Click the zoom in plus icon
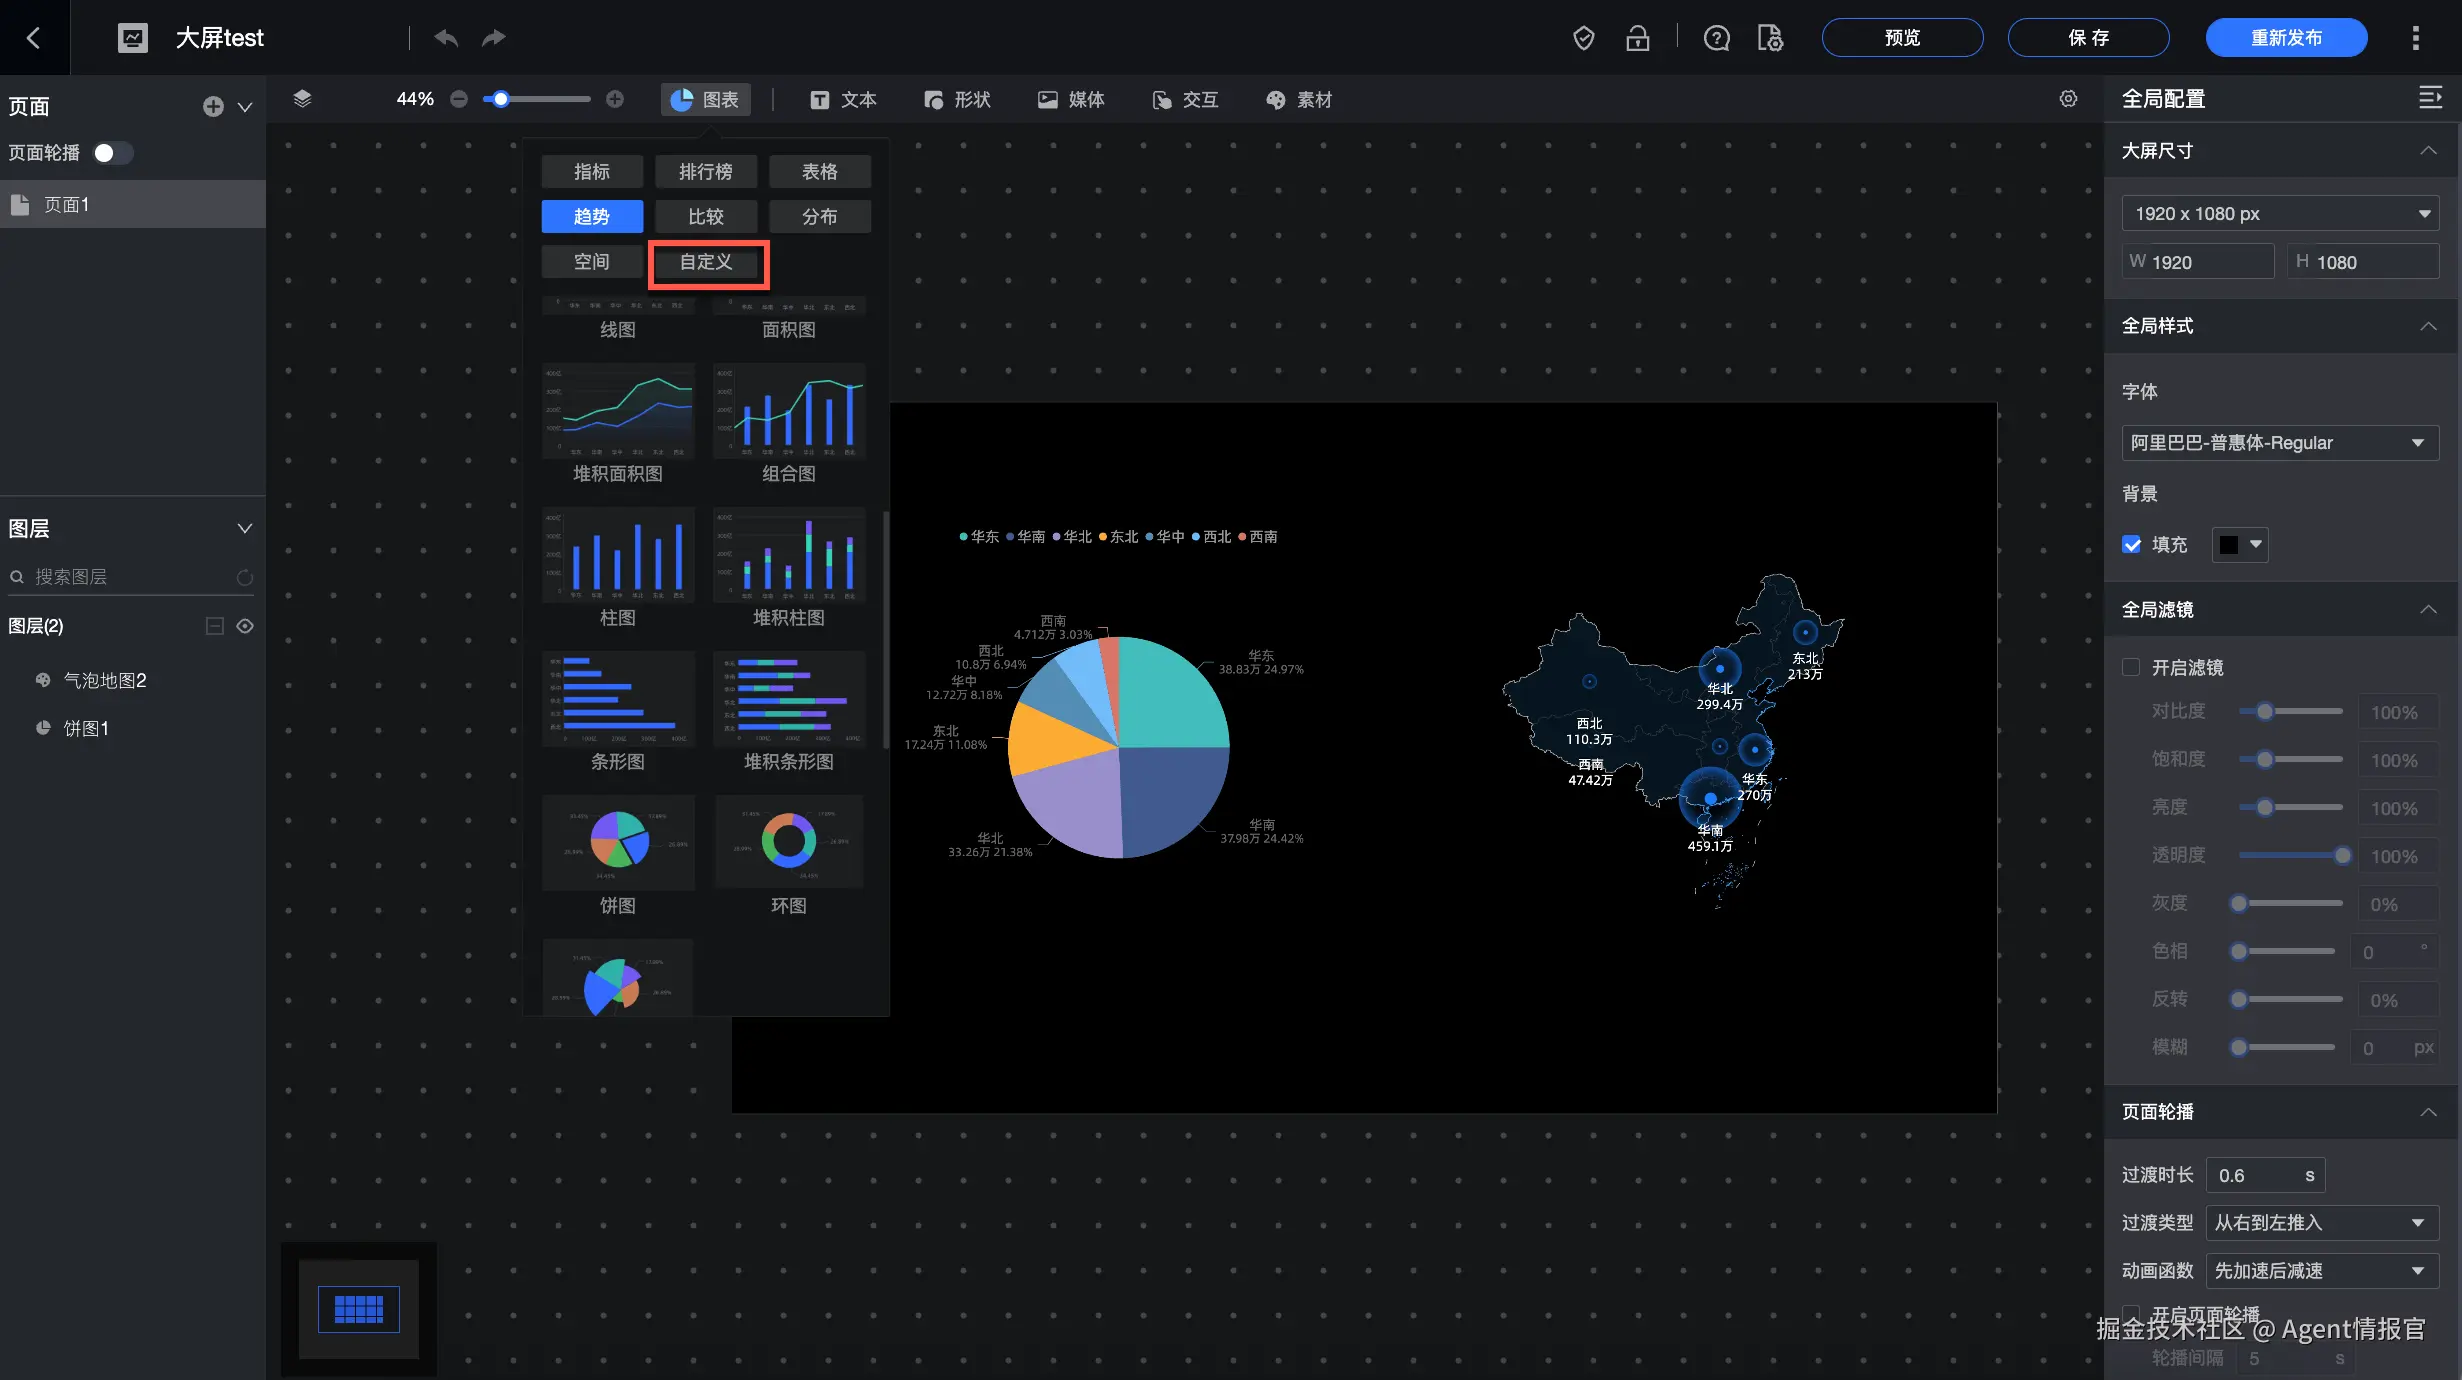 tap(615, 98)
